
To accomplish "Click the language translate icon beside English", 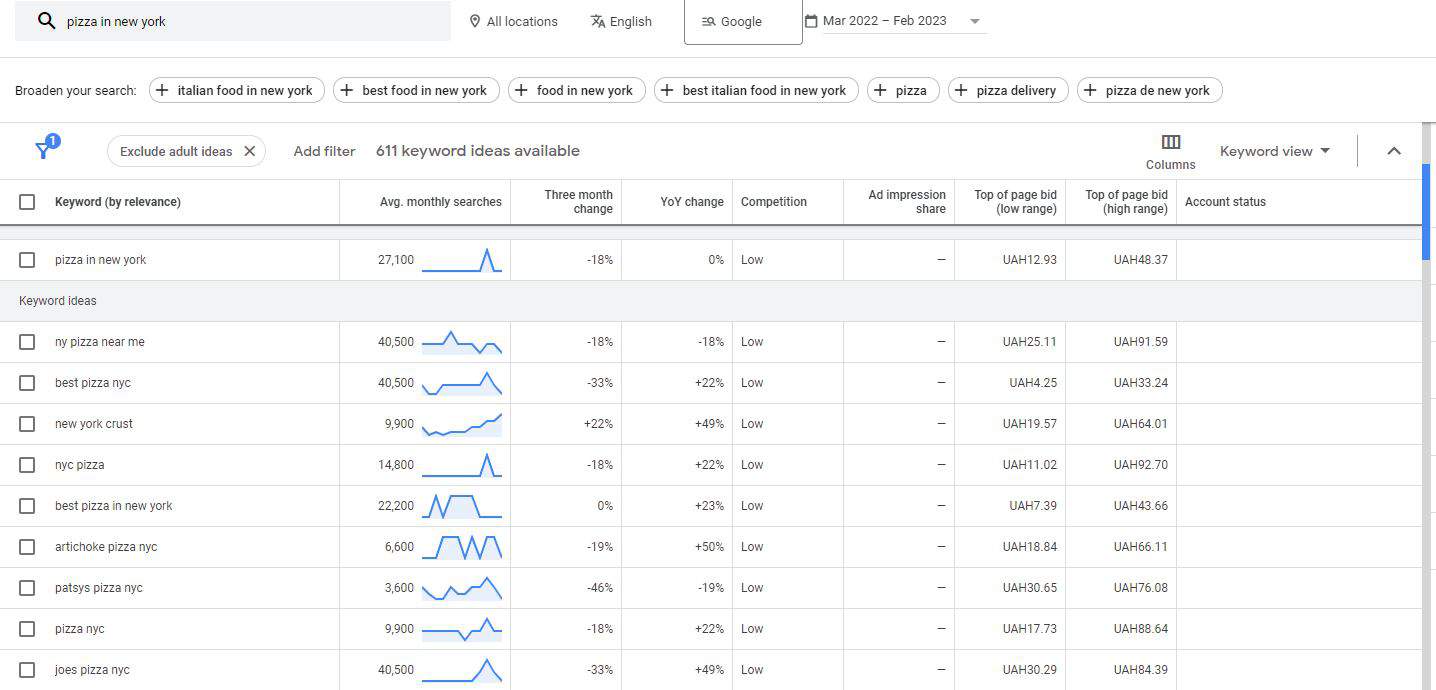I will [598, 20].
